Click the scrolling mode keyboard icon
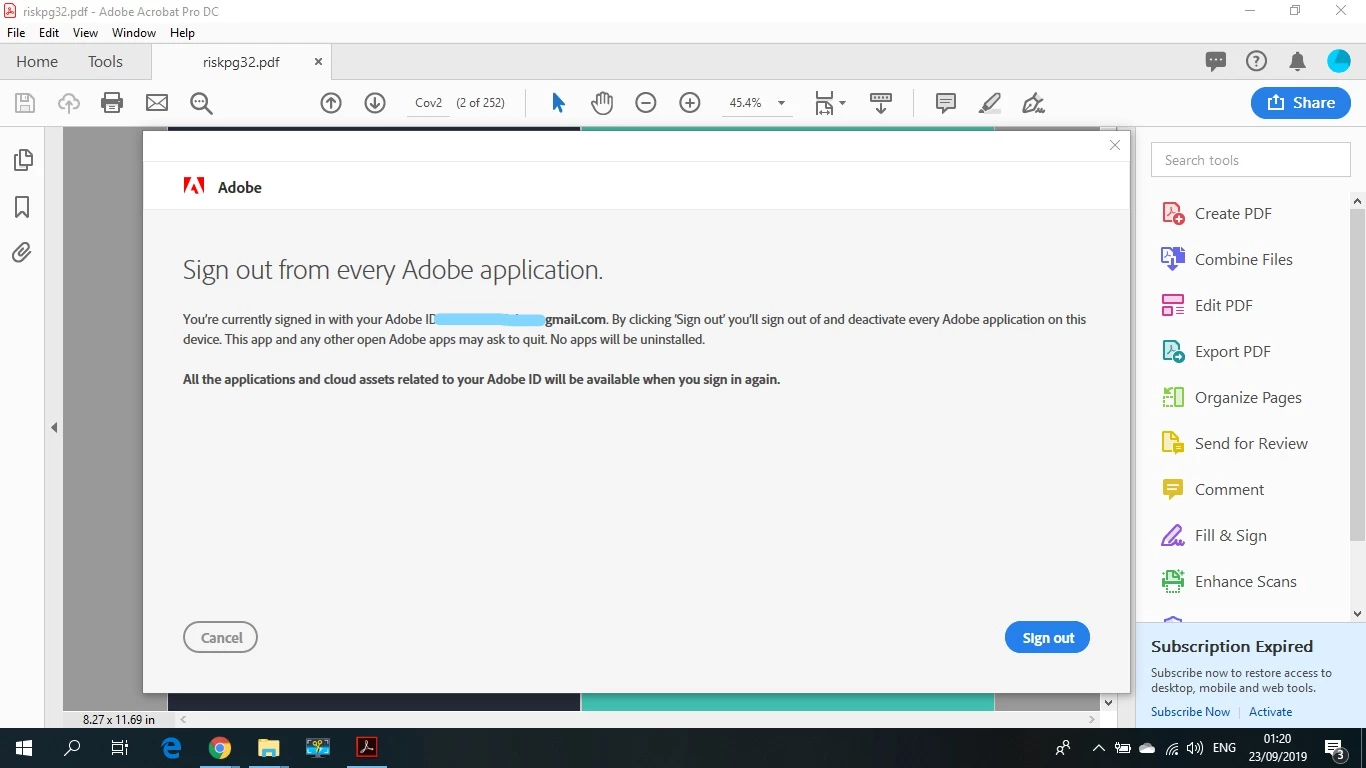Viewport: 1366px width, 768px height. (881, 103)
